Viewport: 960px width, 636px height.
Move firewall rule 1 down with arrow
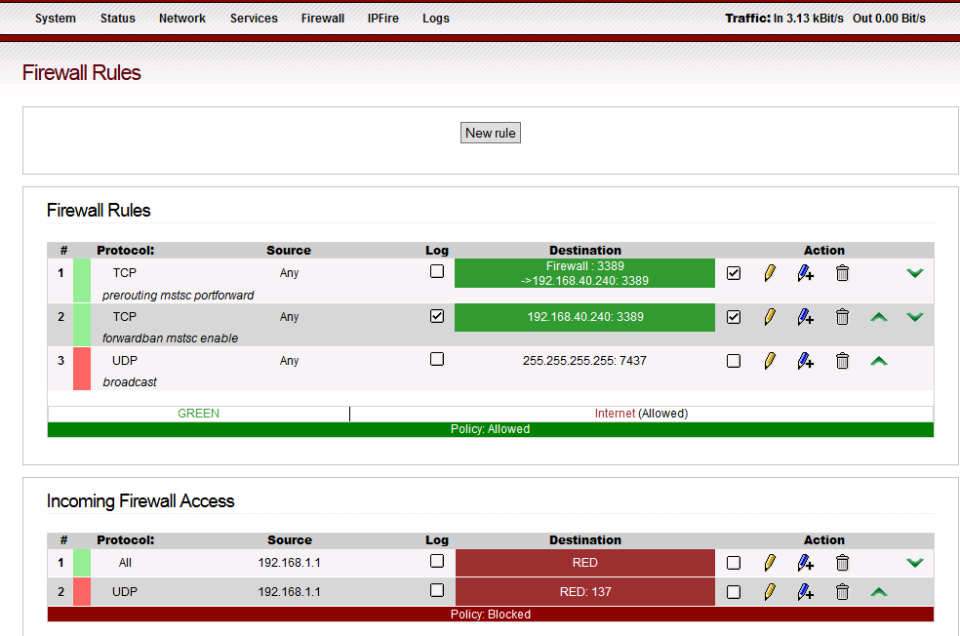pyautogui.click(x=914, y=273)
